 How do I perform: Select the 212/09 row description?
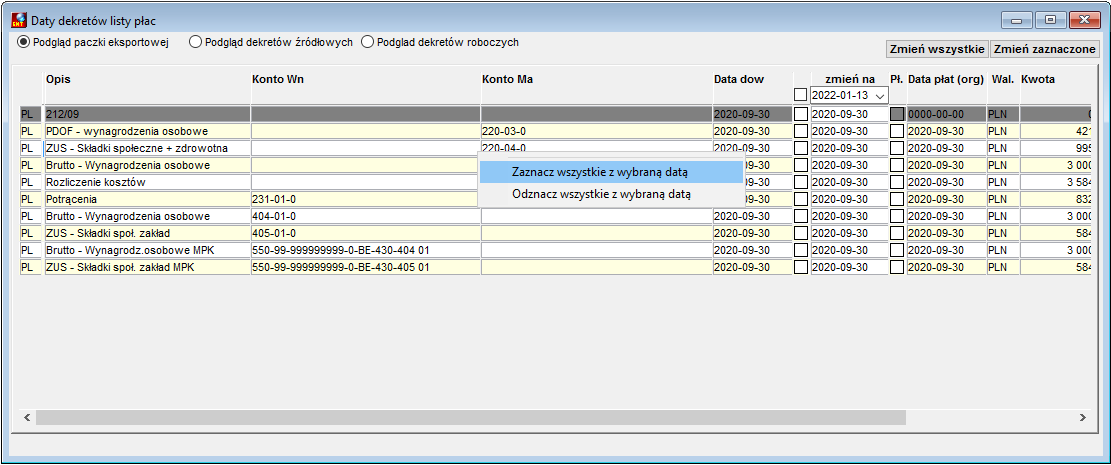pos(147,113)
